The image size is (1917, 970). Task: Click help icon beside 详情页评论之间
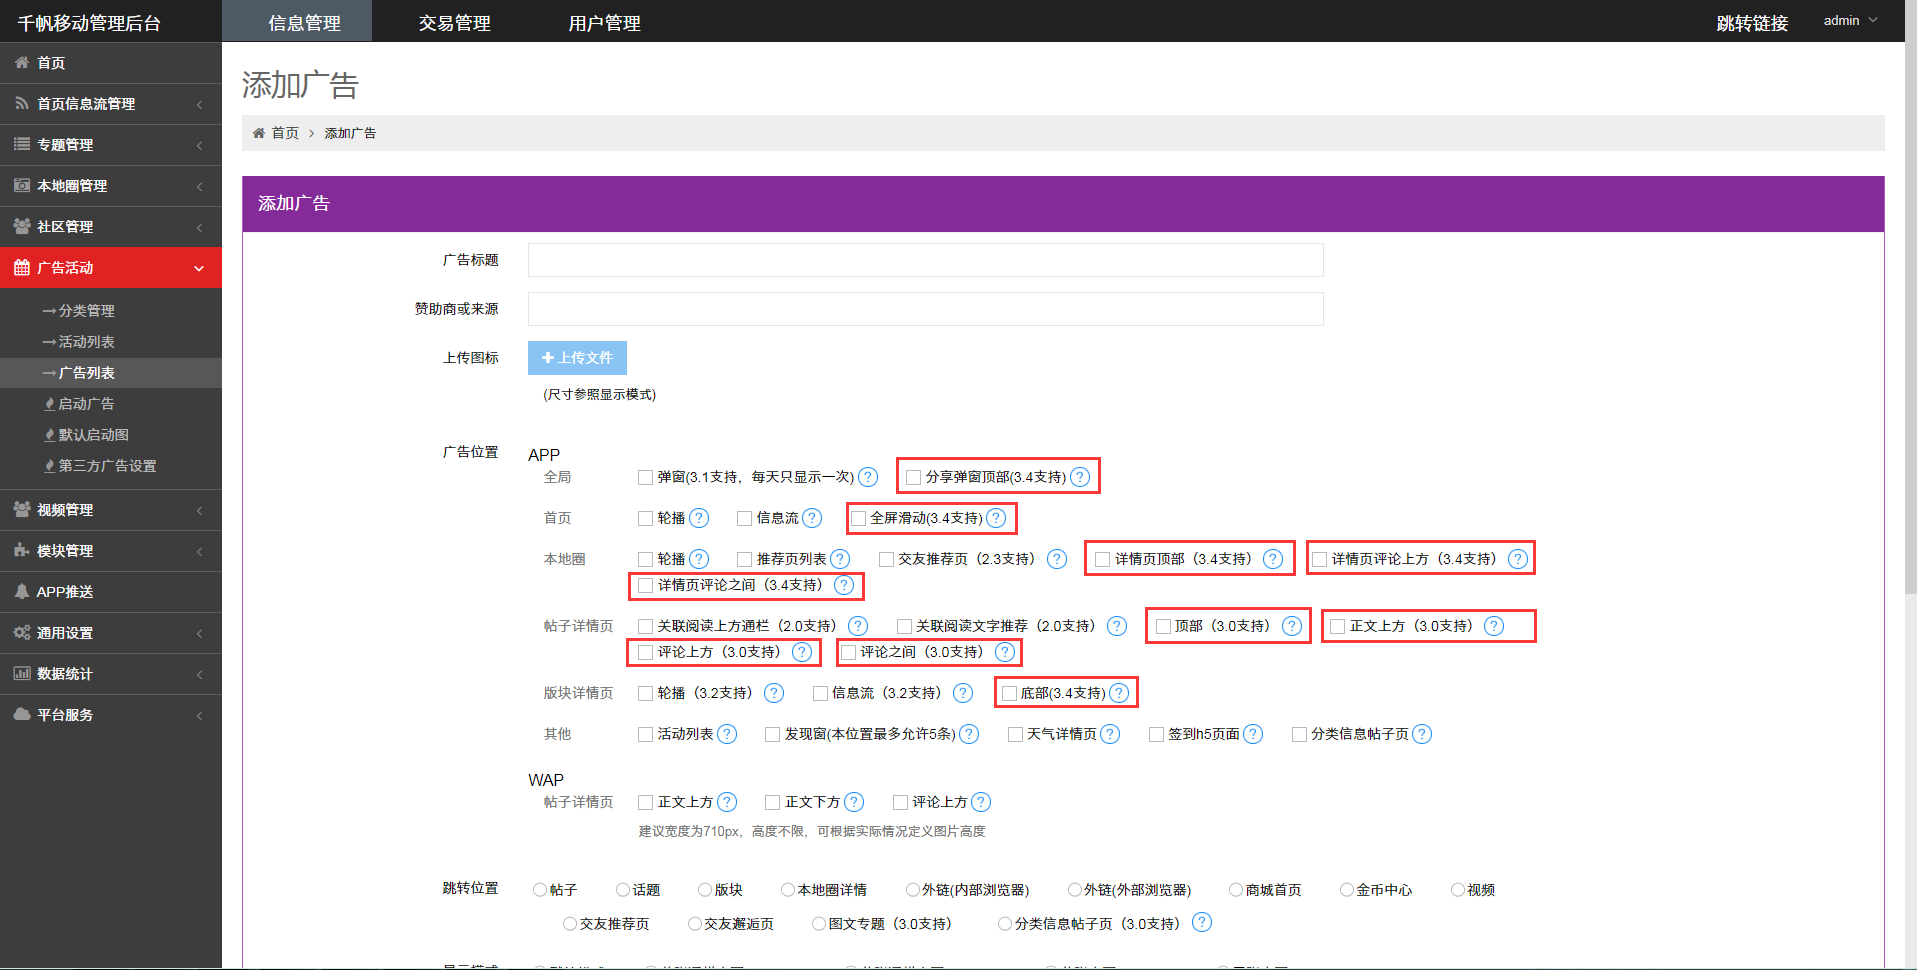click(x=844, y=585)
